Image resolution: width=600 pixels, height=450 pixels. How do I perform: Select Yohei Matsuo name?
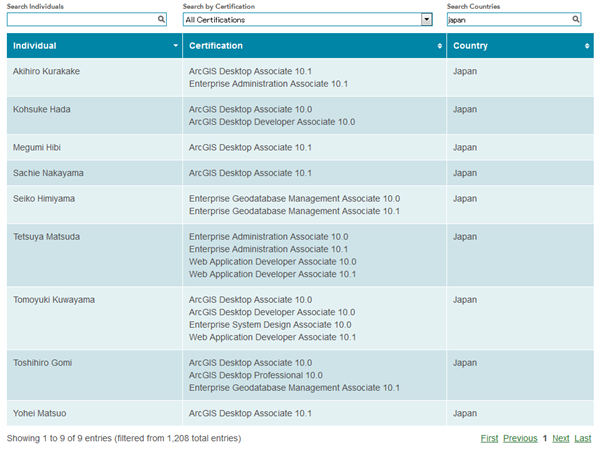(x=39, y=413)
